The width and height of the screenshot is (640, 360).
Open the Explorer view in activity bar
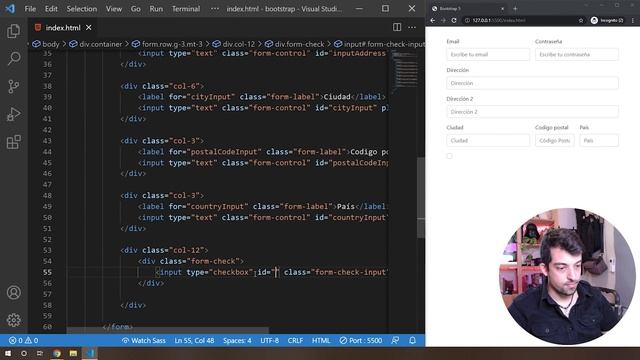click(13, 31)
